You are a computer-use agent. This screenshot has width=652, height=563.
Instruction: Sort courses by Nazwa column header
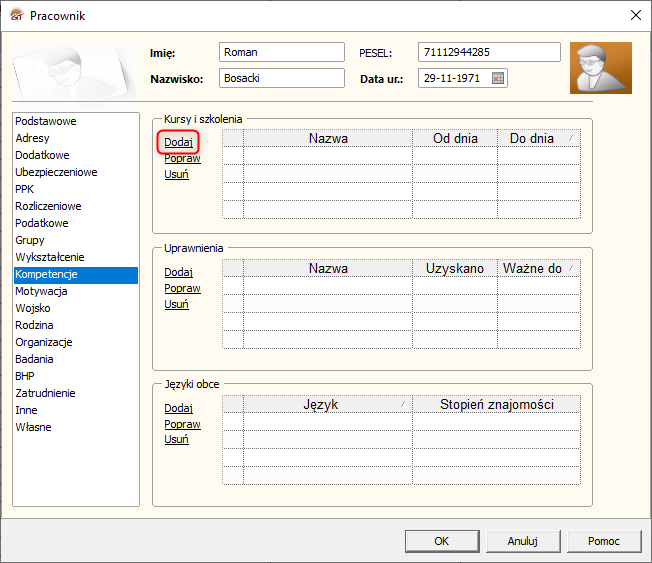(328, 138)
